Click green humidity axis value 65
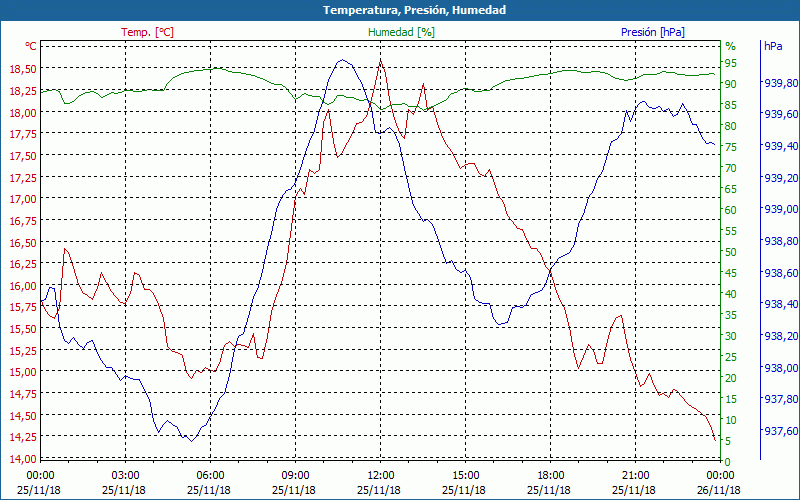Screen dimensions: 800x500 coord(731,189)
